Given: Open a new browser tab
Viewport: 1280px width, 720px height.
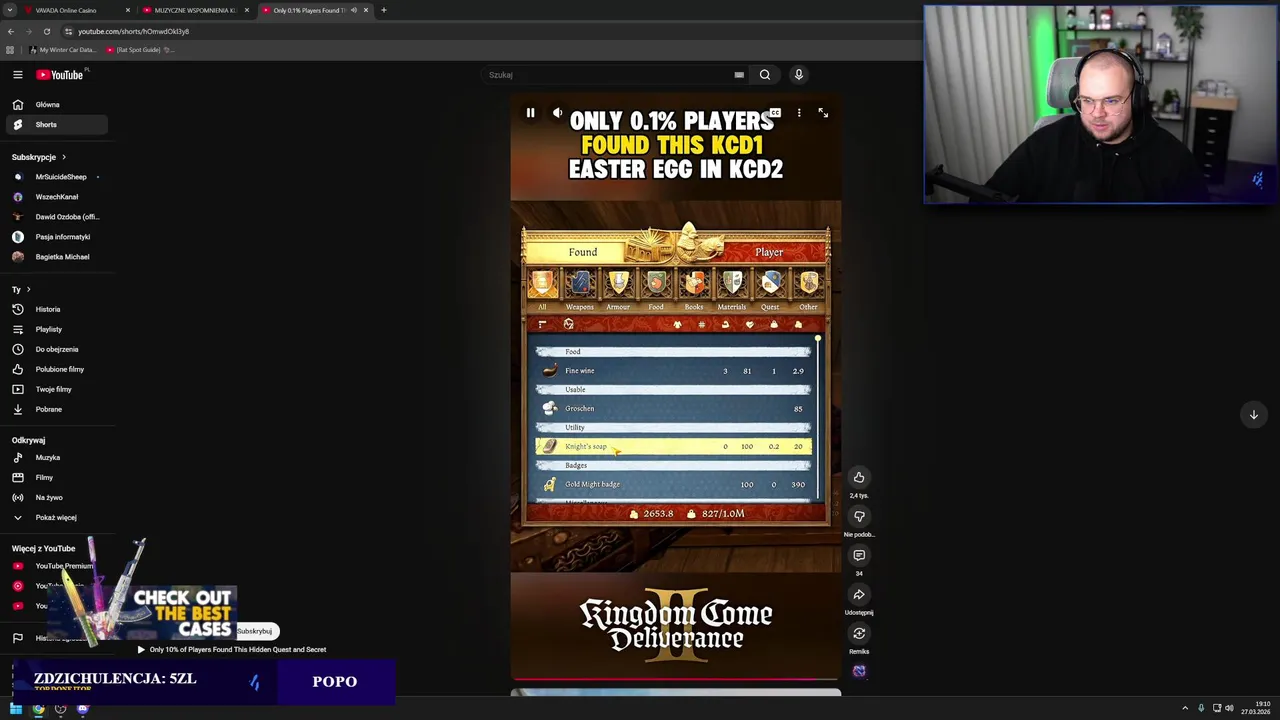Looking at the screenshot, I should [x=384, y=10].
